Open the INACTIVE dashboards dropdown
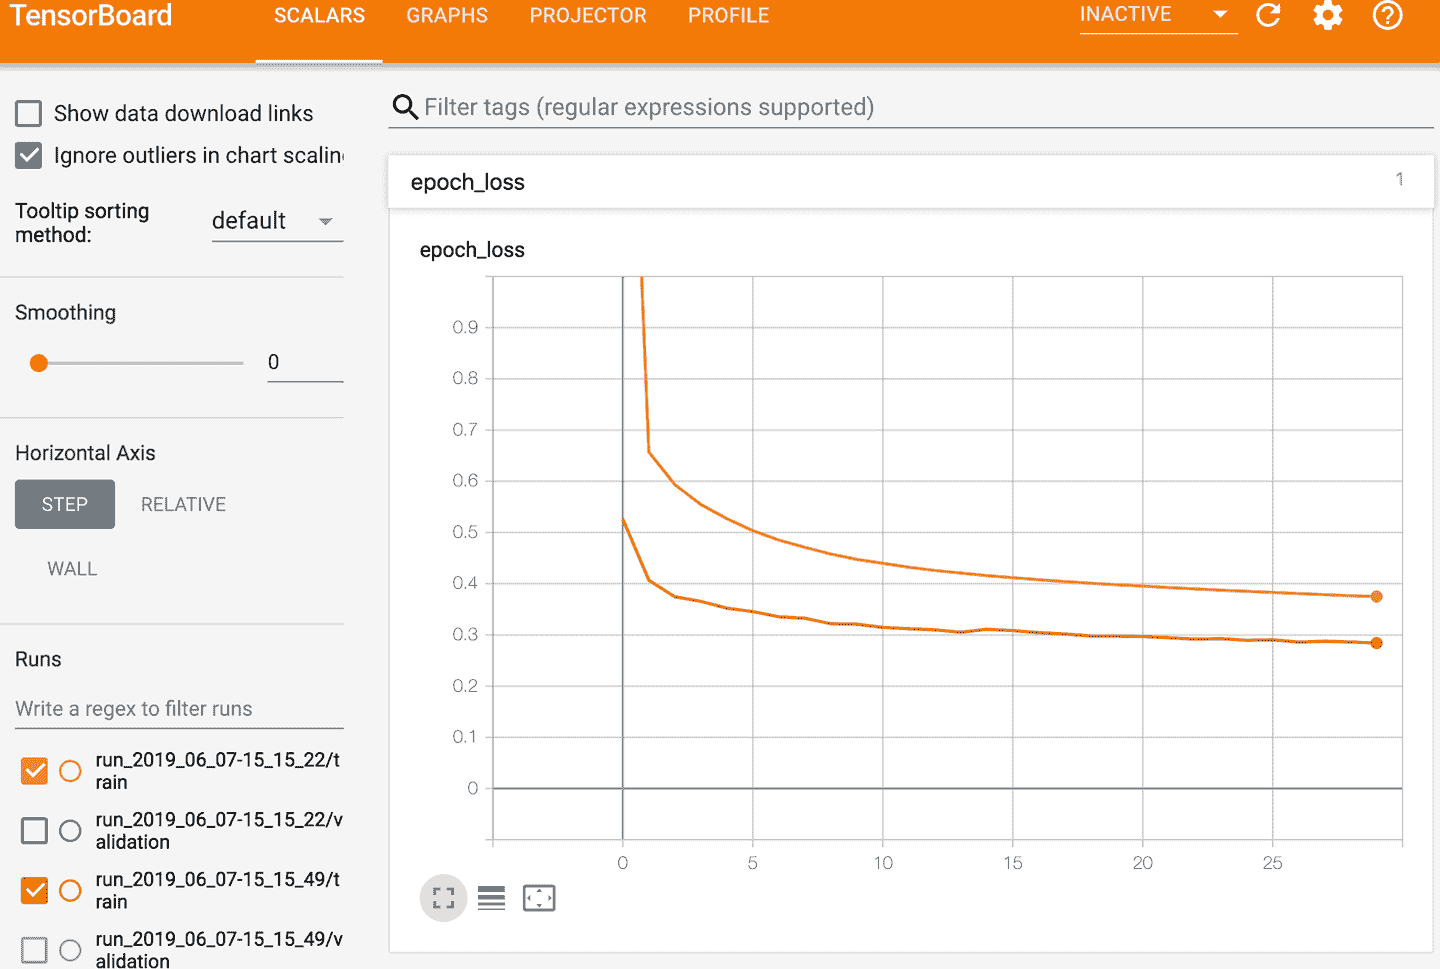Image resolution: width=1440 pixels, height=969 pixels. (x=1157, y=16)
